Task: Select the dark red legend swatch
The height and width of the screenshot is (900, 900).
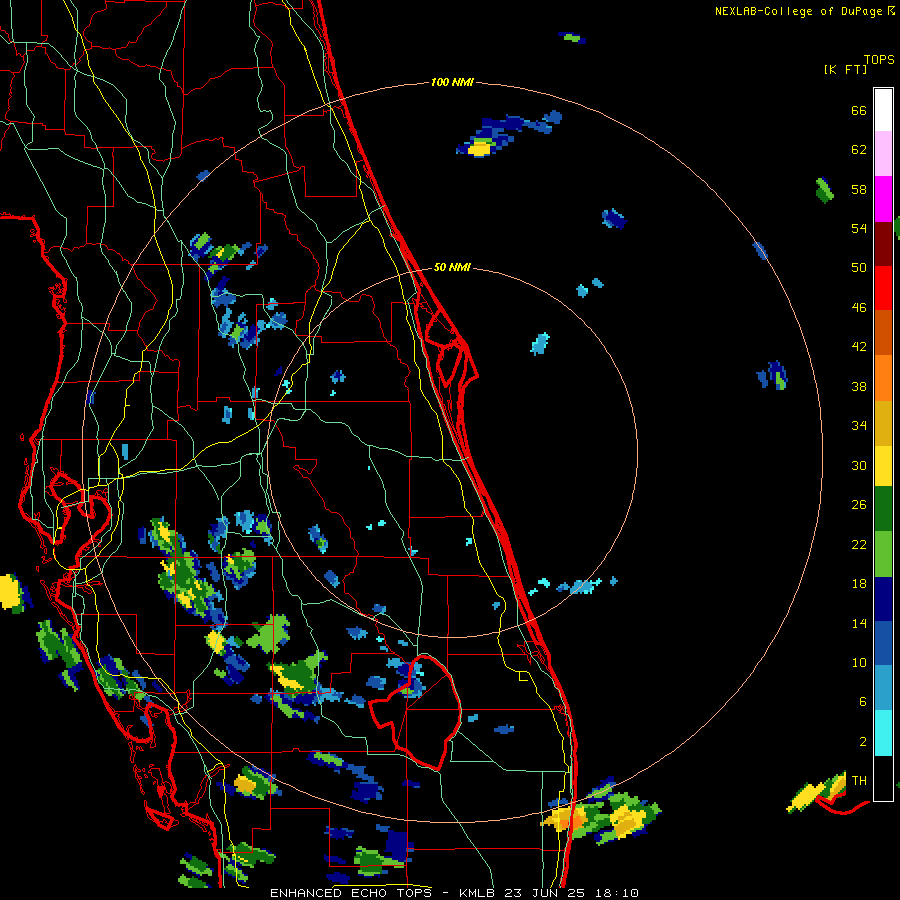Action: (883, 243)
